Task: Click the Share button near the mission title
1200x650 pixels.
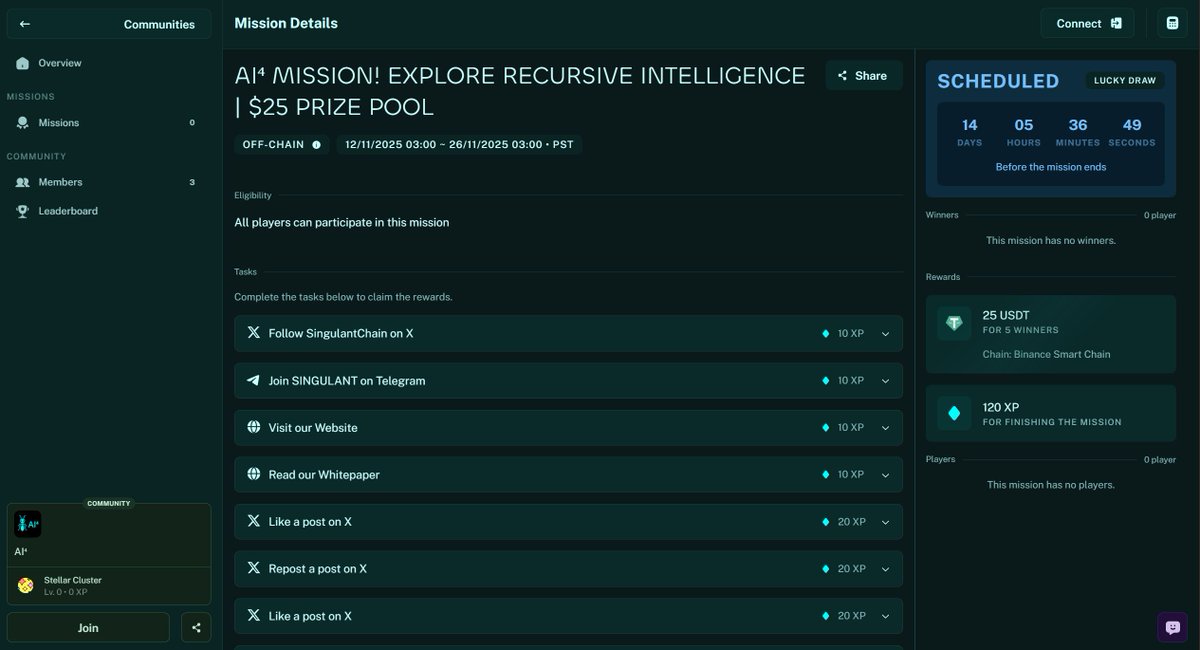Action: point(863,75)
